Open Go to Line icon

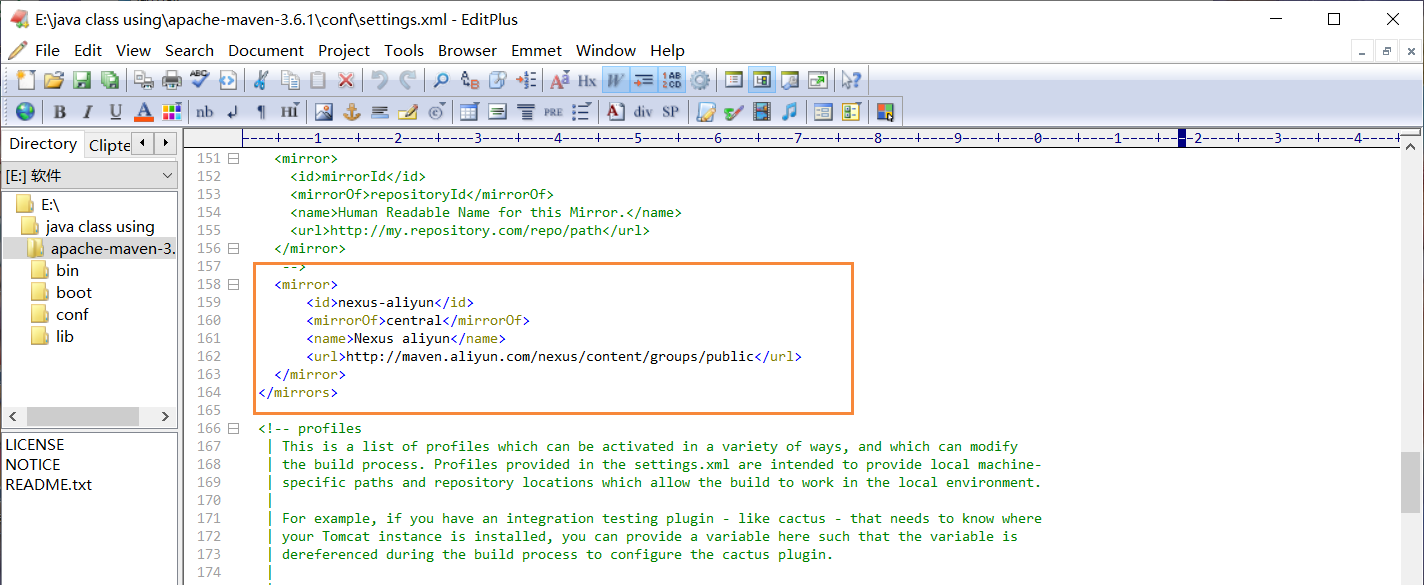[526, 80]
